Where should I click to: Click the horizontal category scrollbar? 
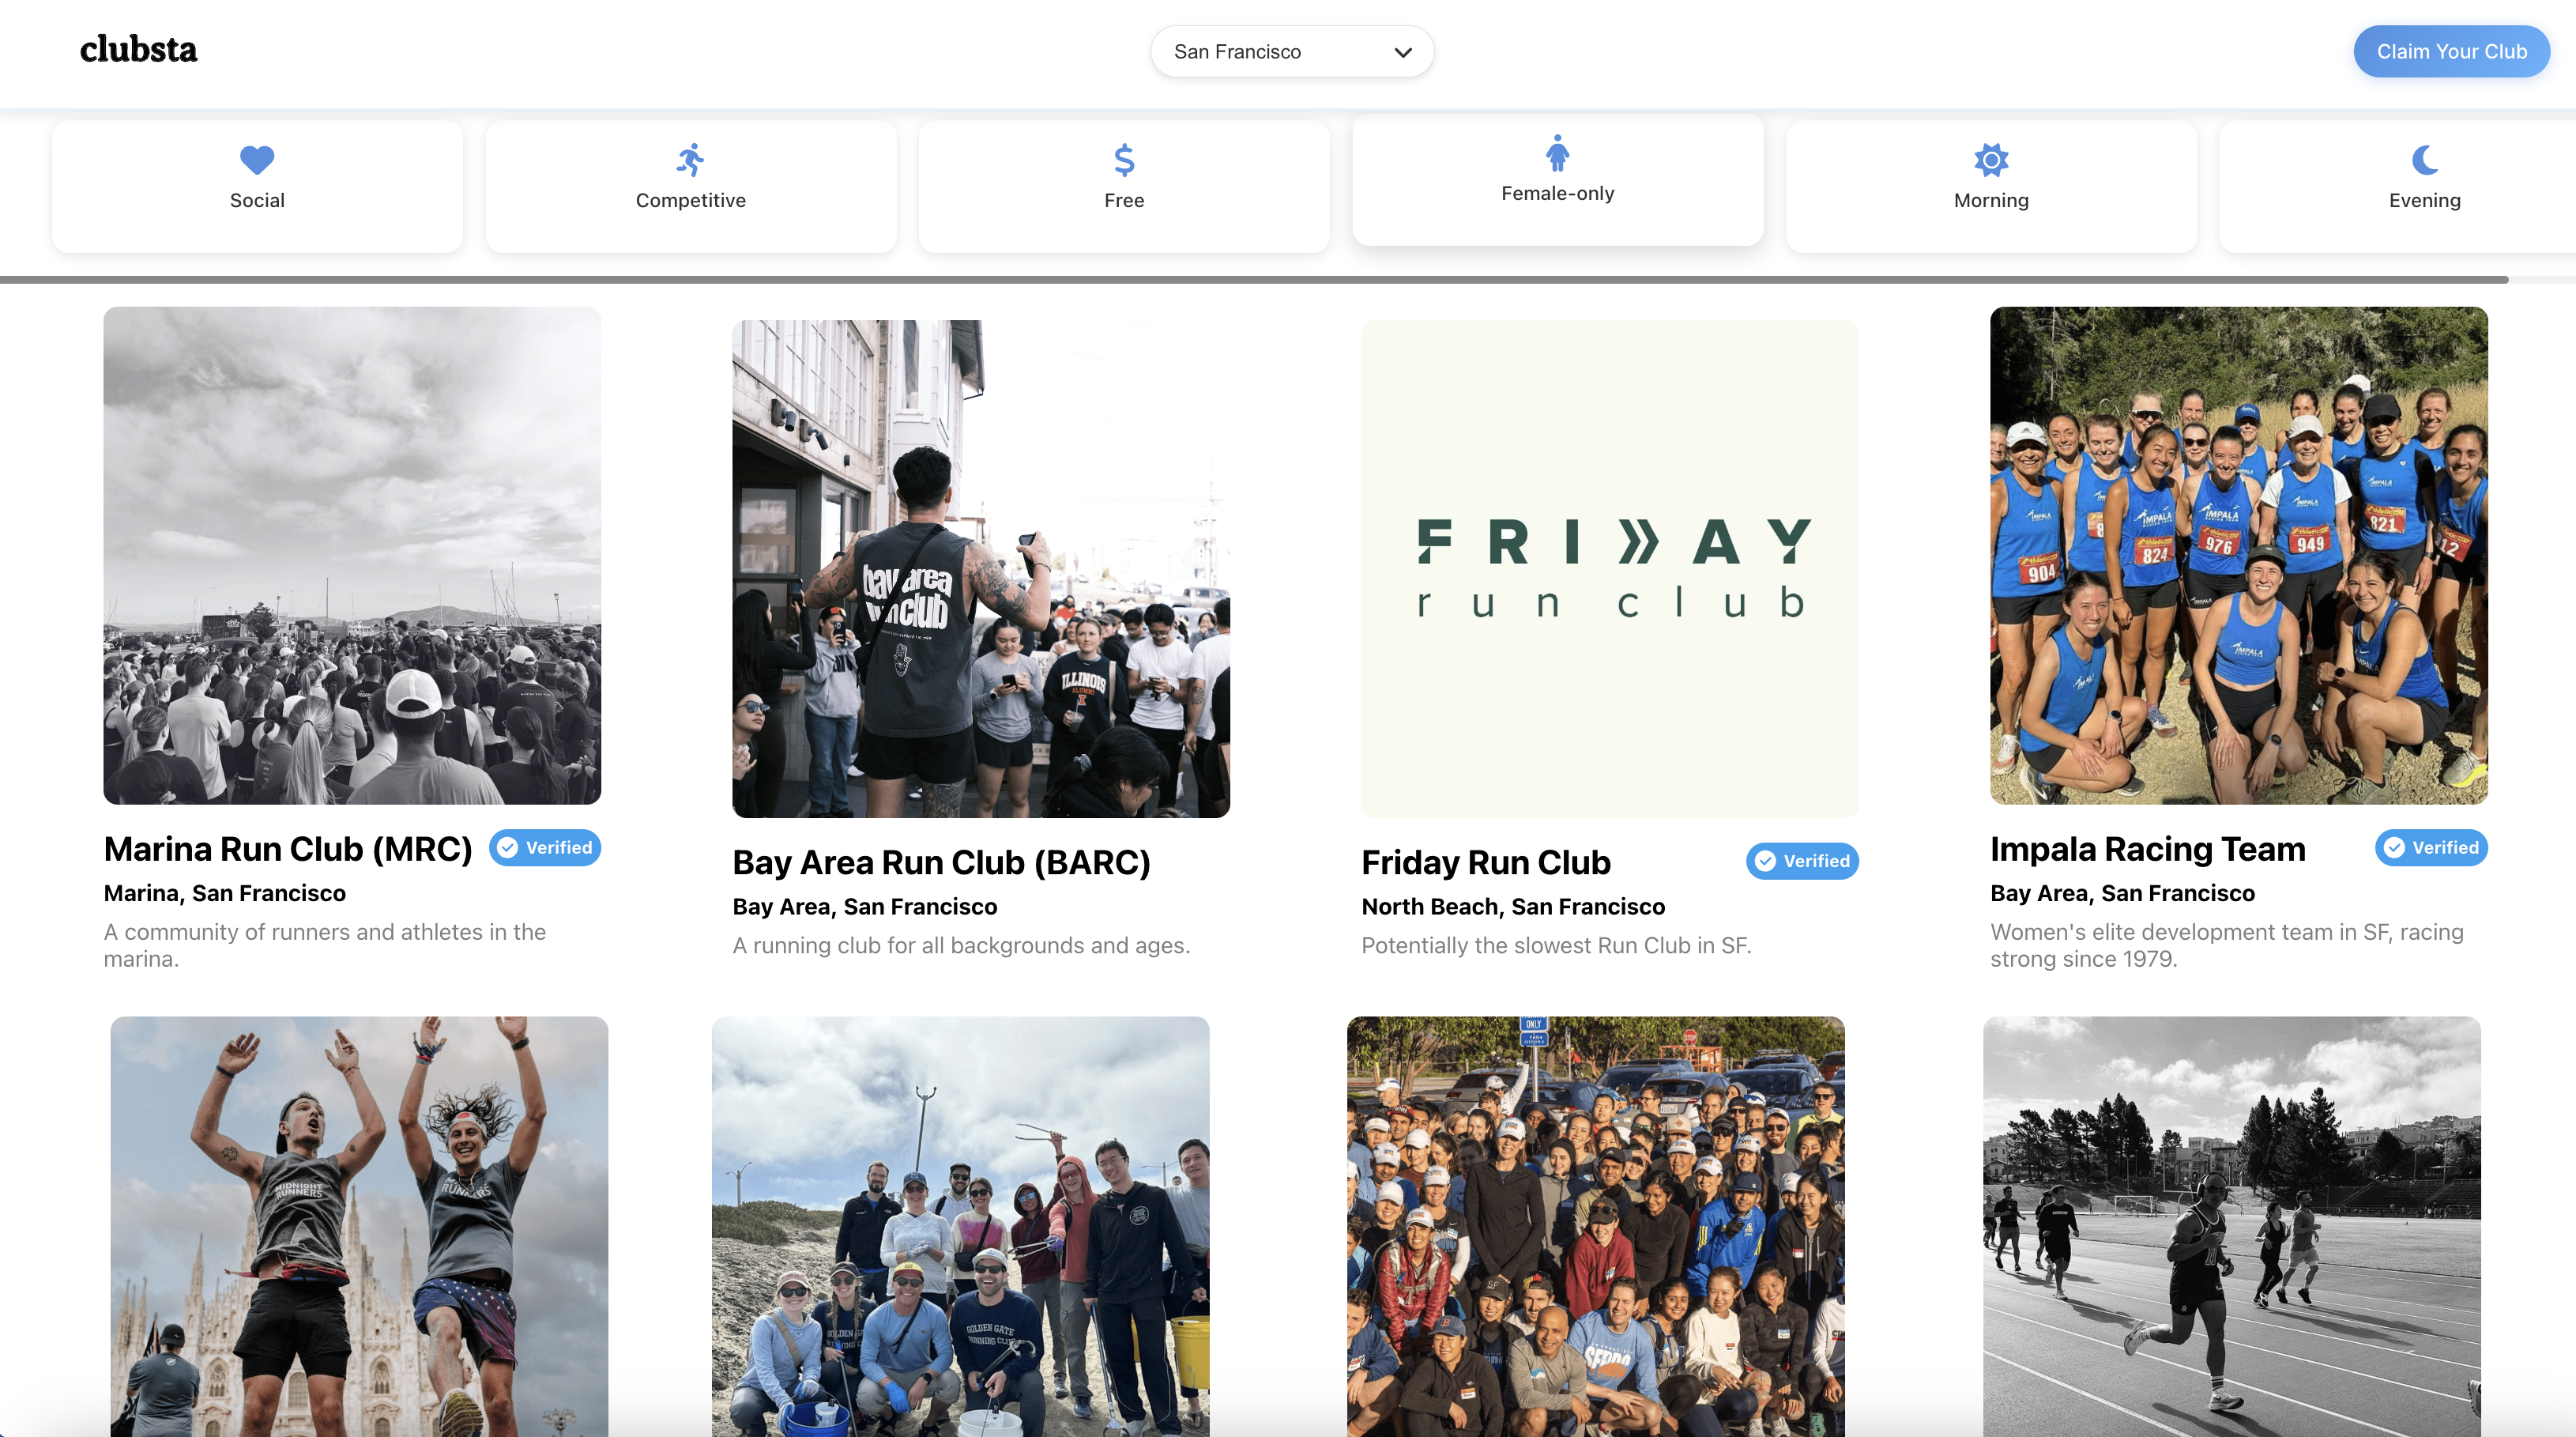click(1254, 279)
